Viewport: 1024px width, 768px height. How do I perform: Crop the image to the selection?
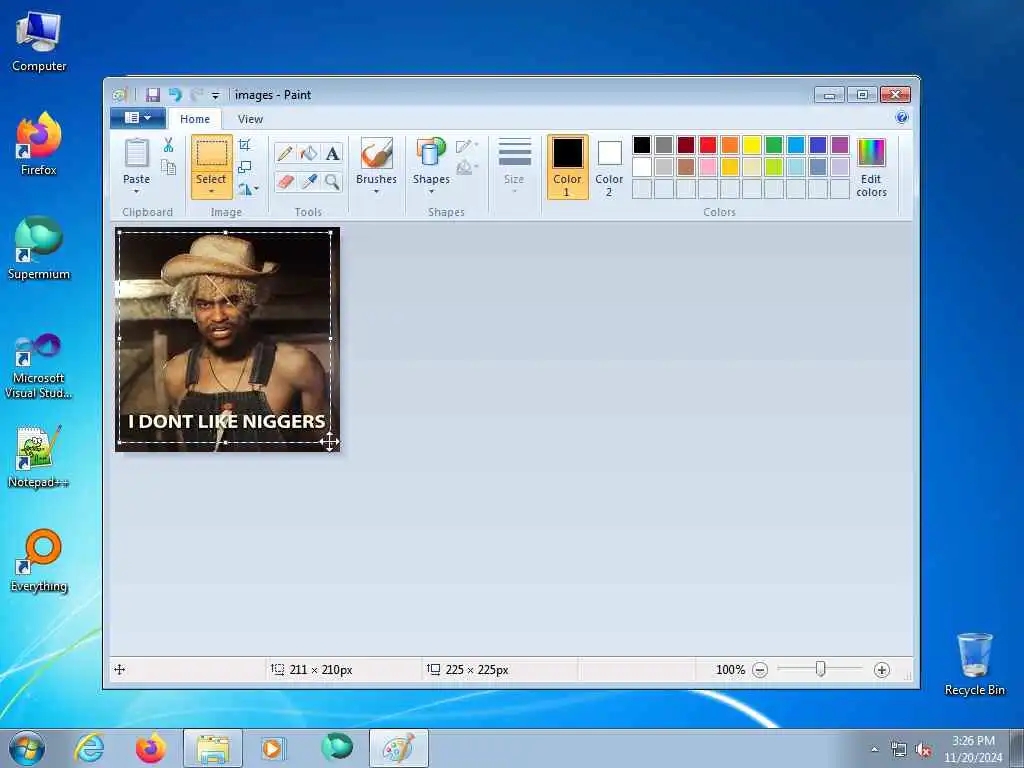point(245,145)
